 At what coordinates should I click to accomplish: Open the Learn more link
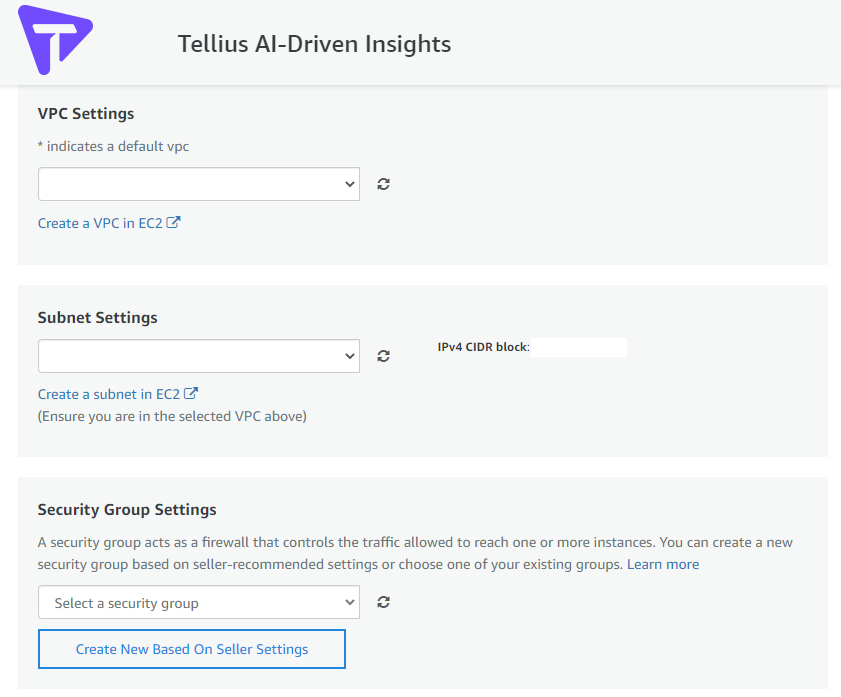click(663, 564)
